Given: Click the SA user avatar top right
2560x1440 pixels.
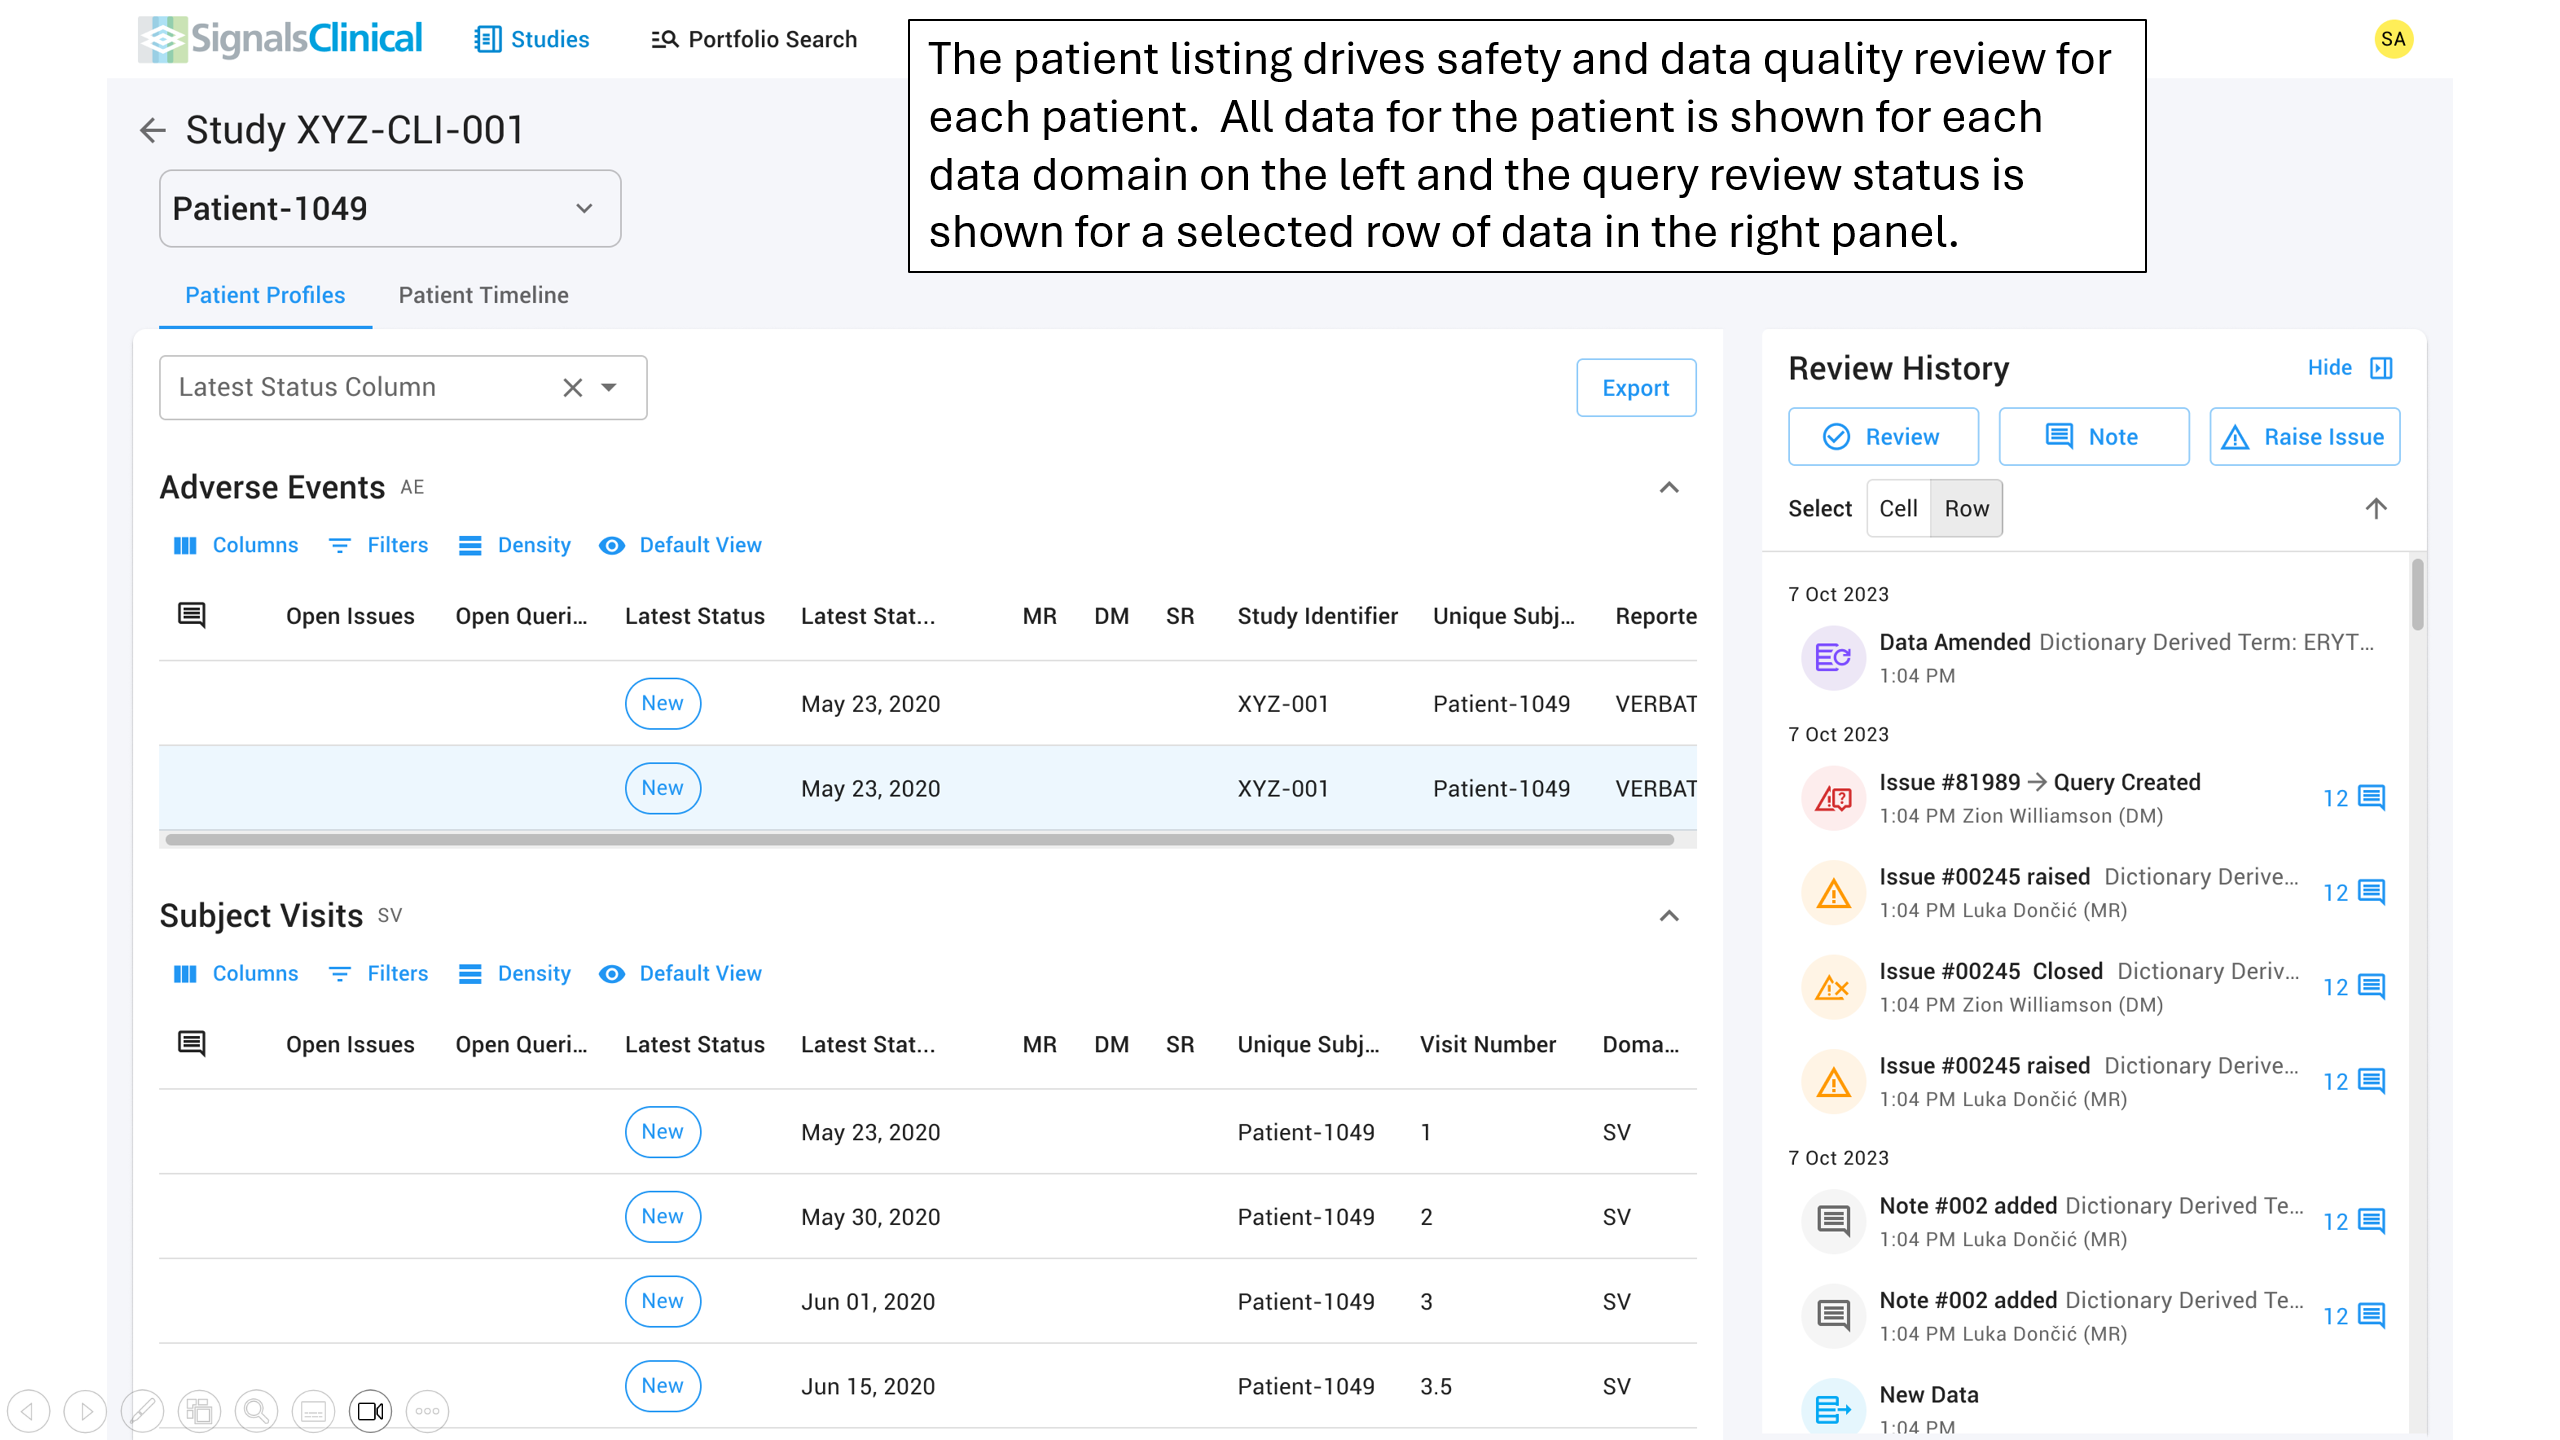Looking at the screenshot, I should tap(2394, 39).
